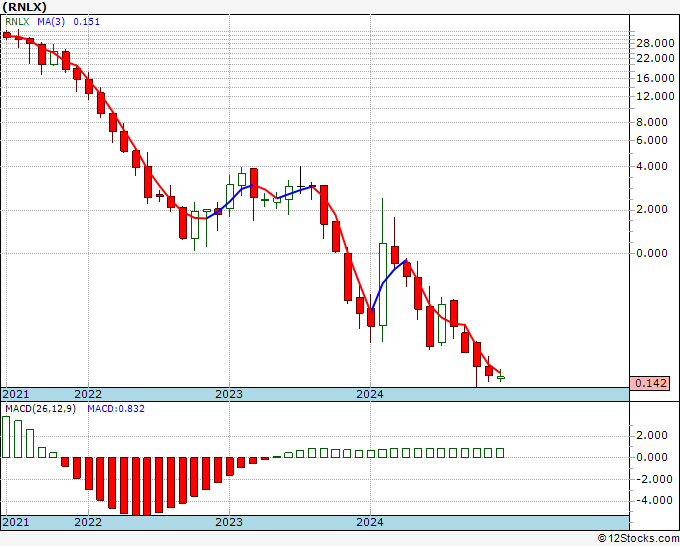Select the RNLX legend label

click(x=17, y=22)
